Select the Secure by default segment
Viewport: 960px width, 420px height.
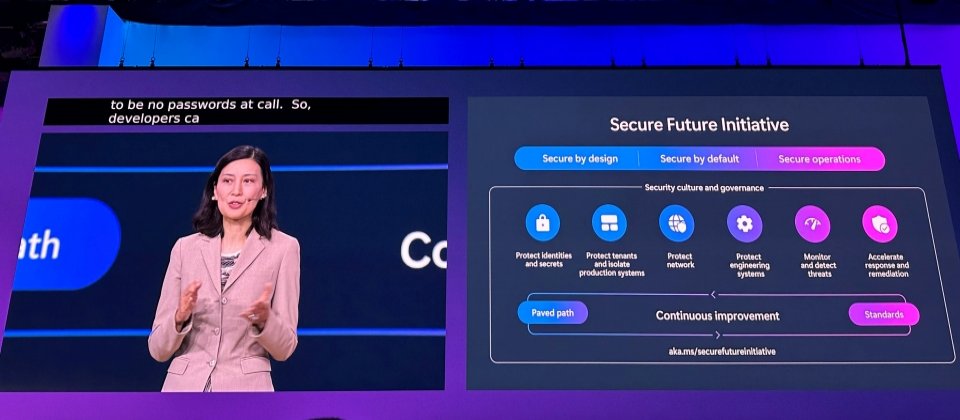pos(698,159)
